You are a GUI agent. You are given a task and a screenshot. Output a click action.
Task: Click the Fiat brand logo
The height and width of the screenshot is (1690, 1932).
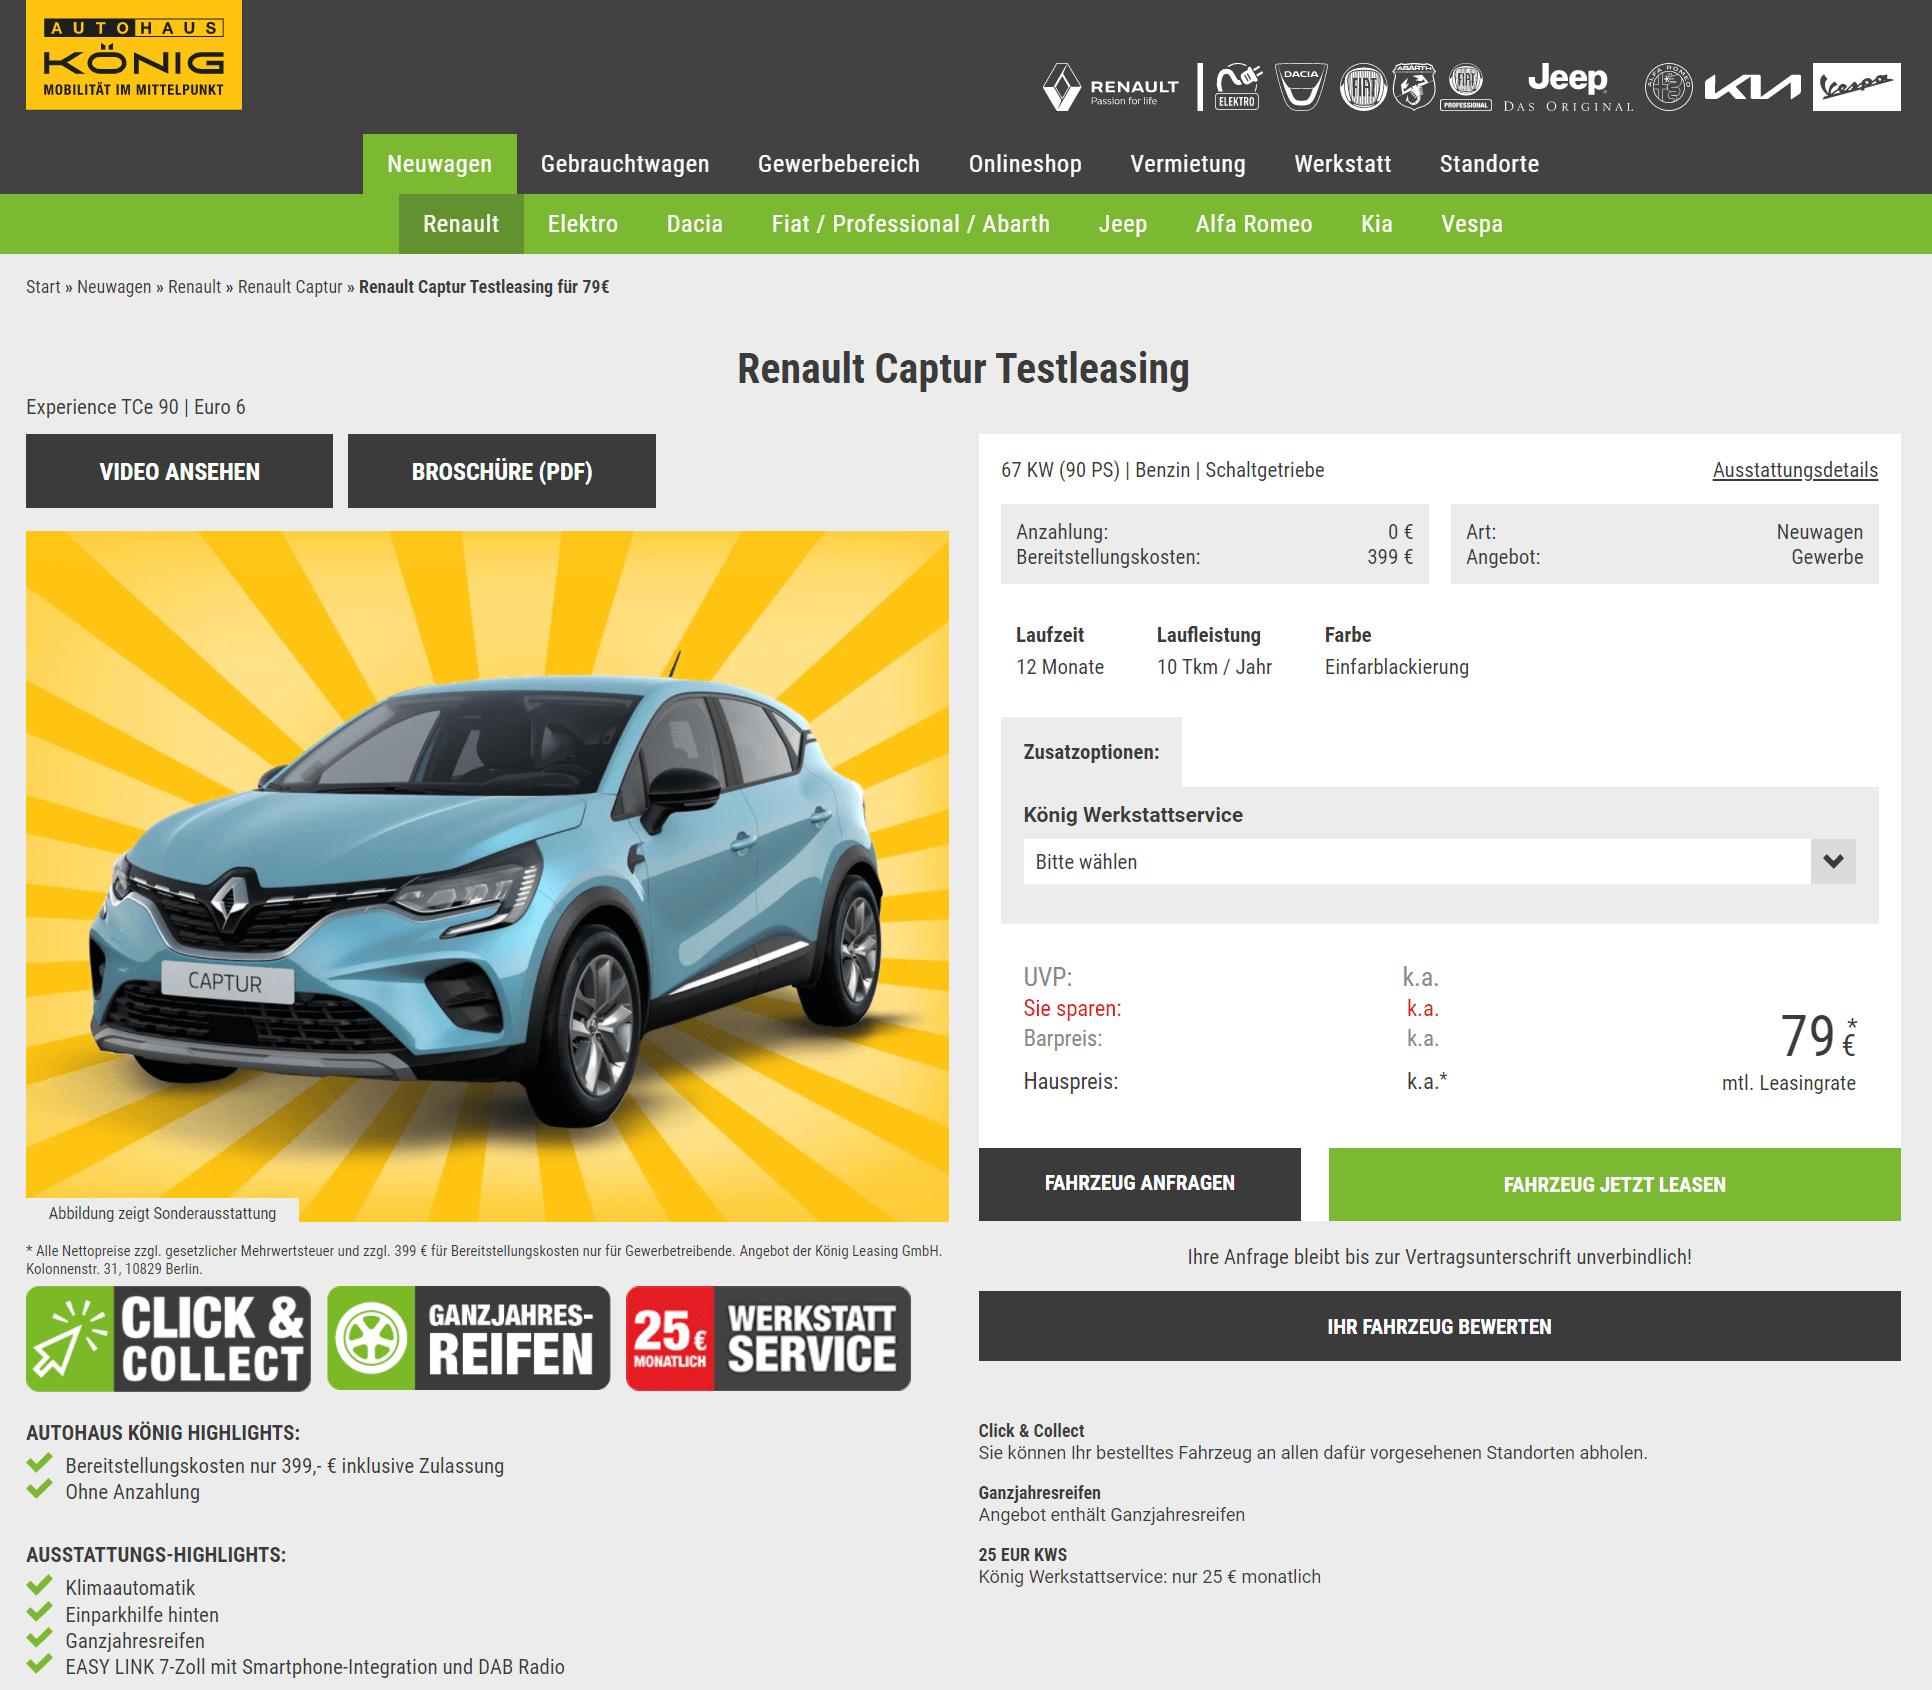coord(1363,87)
